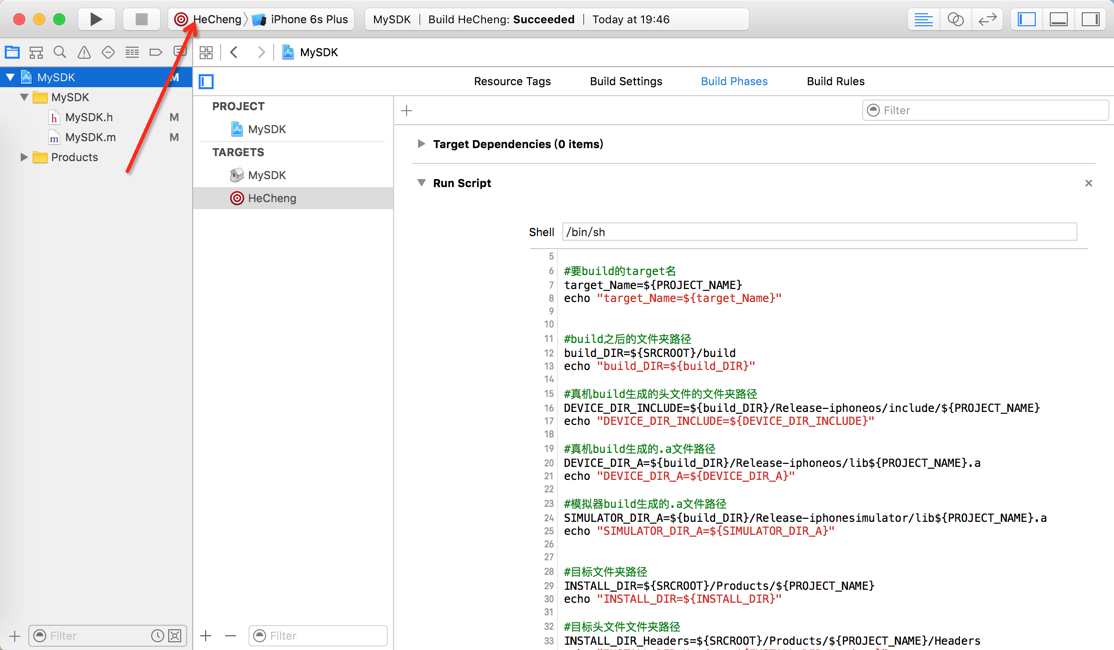Open the project navigator
The image size is (1114, 650).
pos(12,52)
